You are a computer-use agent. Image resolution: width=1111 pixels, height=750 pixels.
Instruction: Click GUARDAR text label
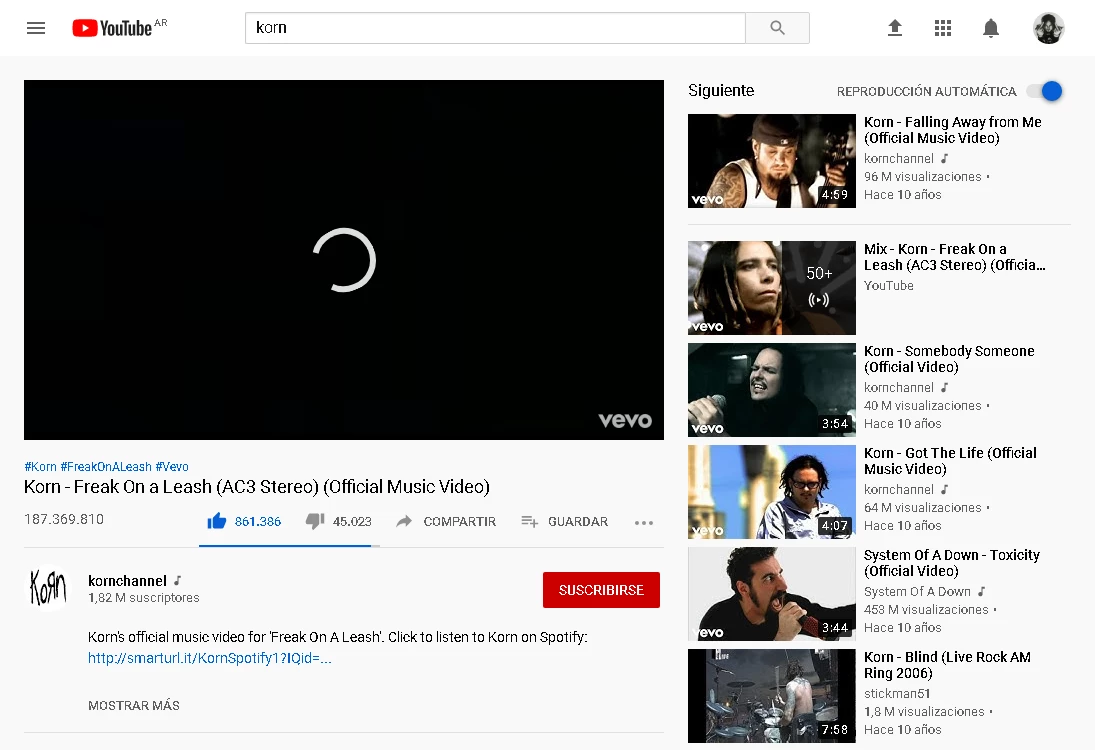[578, 521]
